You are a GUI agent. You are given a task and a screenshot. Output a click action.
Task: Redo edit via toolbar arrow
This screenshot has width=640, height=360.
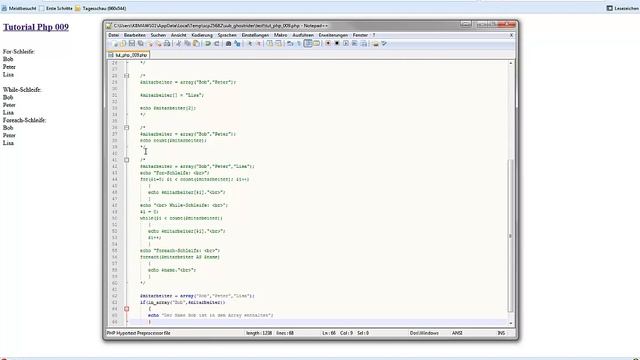(x=217, y=44)
